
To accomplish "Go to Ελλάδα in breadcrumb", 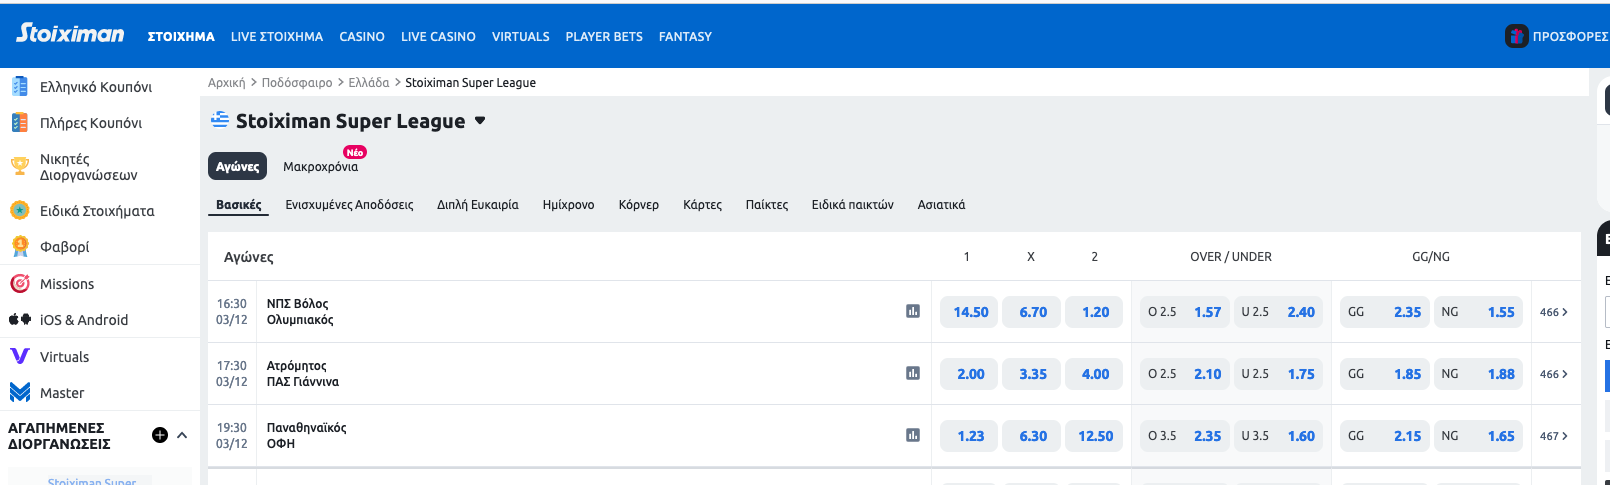I will [369, 83].
